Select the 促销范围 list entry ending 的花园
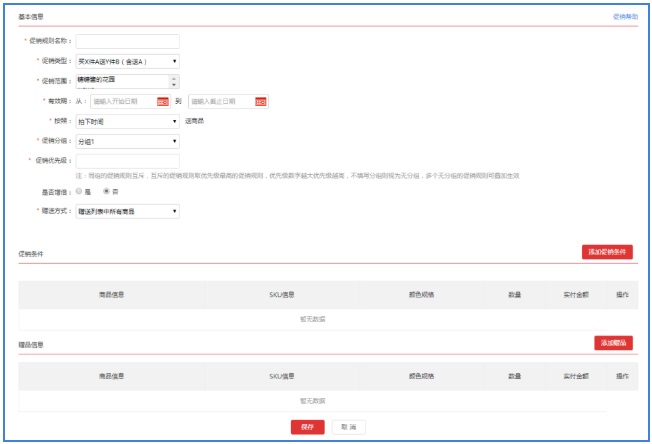652x444 pixels. tap(96, 79)
